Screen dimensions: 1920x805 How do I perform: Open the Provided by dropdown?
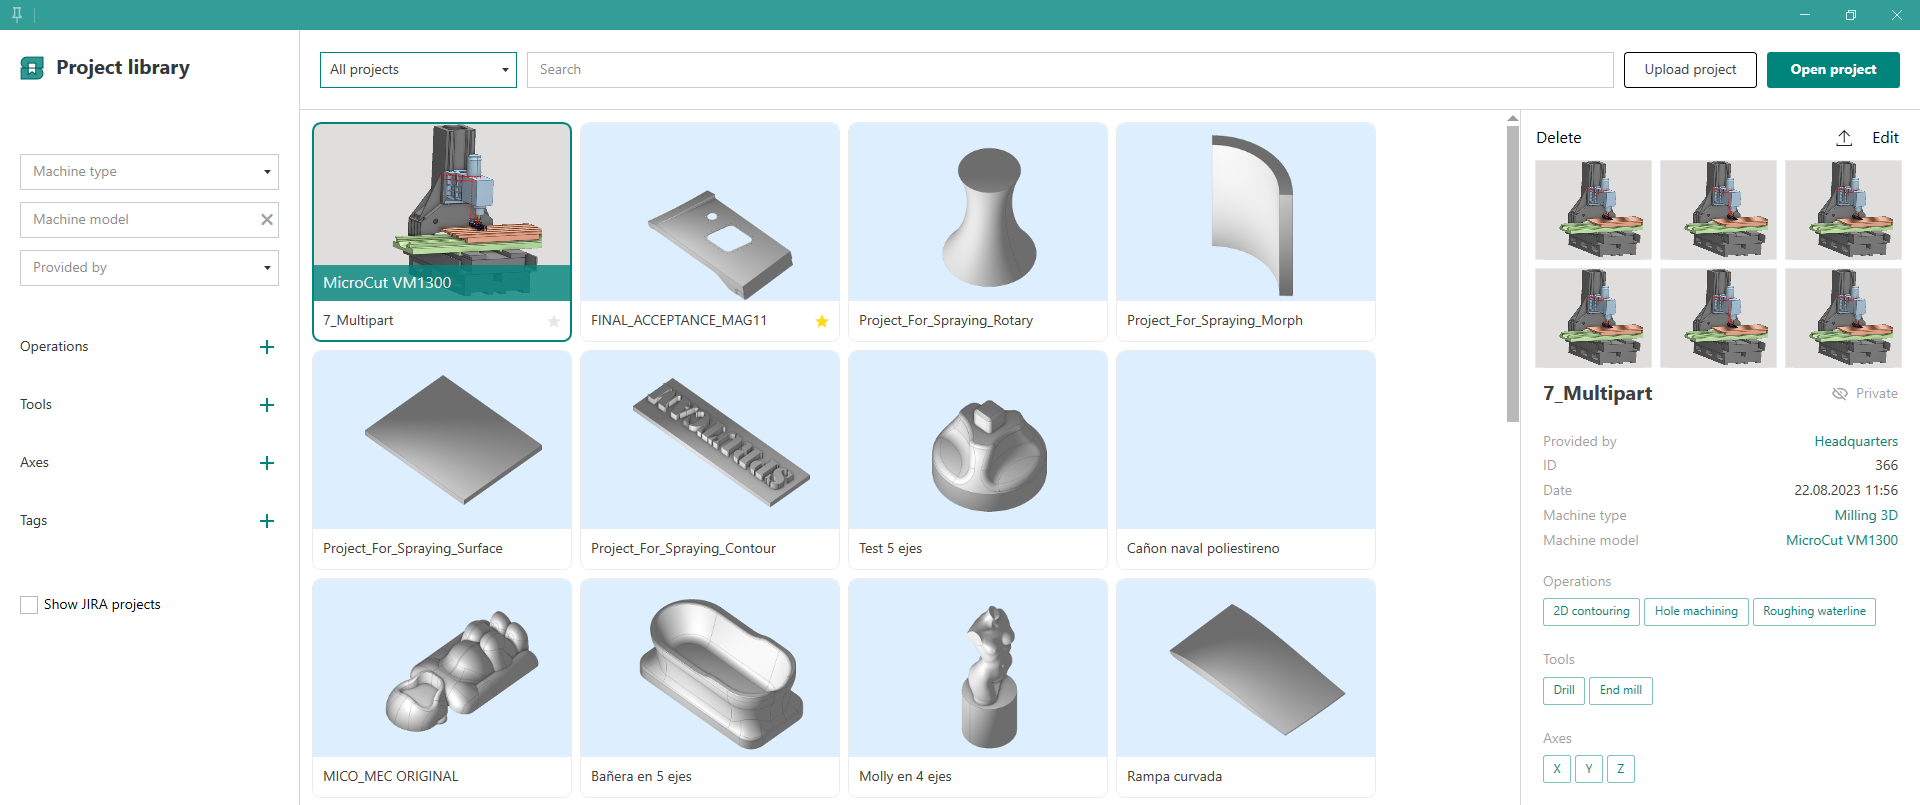click(x=149, y=268)
